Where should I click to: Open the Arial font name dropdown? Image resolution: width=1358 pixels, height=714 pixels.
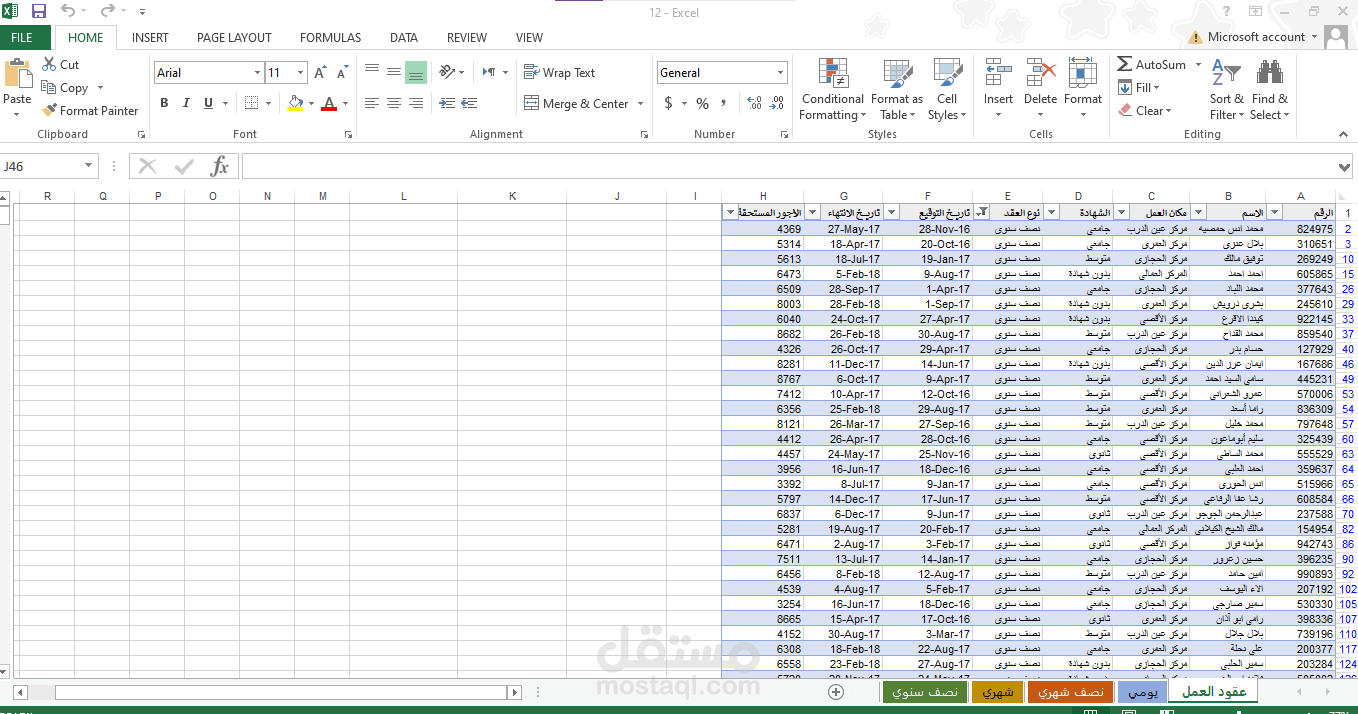pos(255,73)
